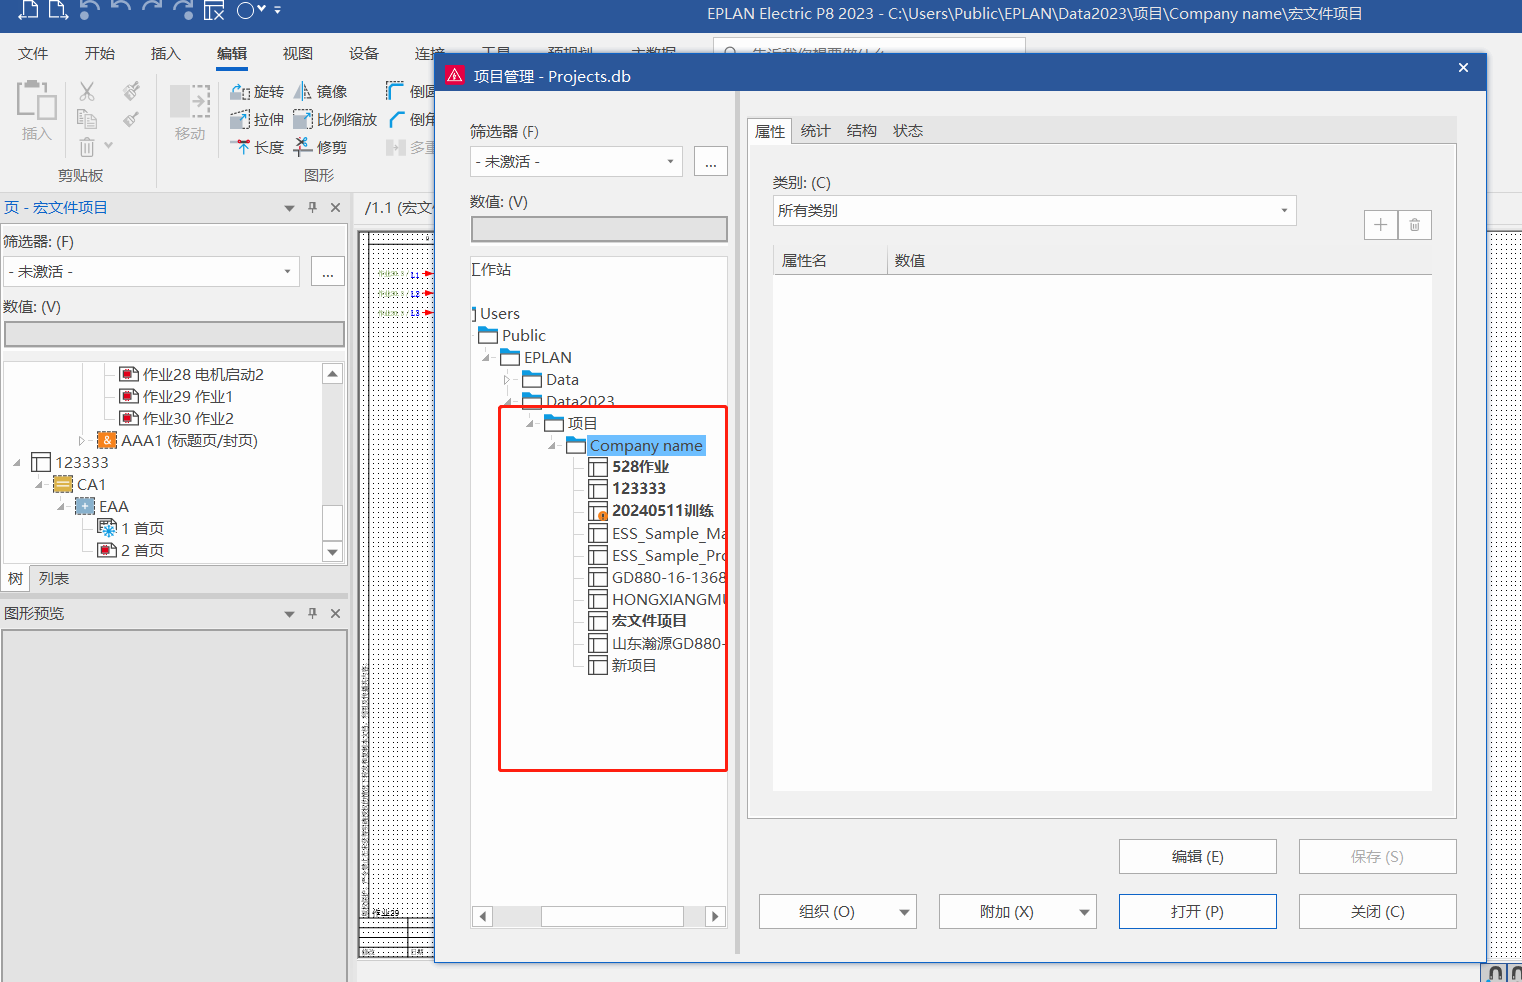Click the previous page icon in quick access bar
Viewport: 1522px width, 982px height.
[x=29, y=11]
